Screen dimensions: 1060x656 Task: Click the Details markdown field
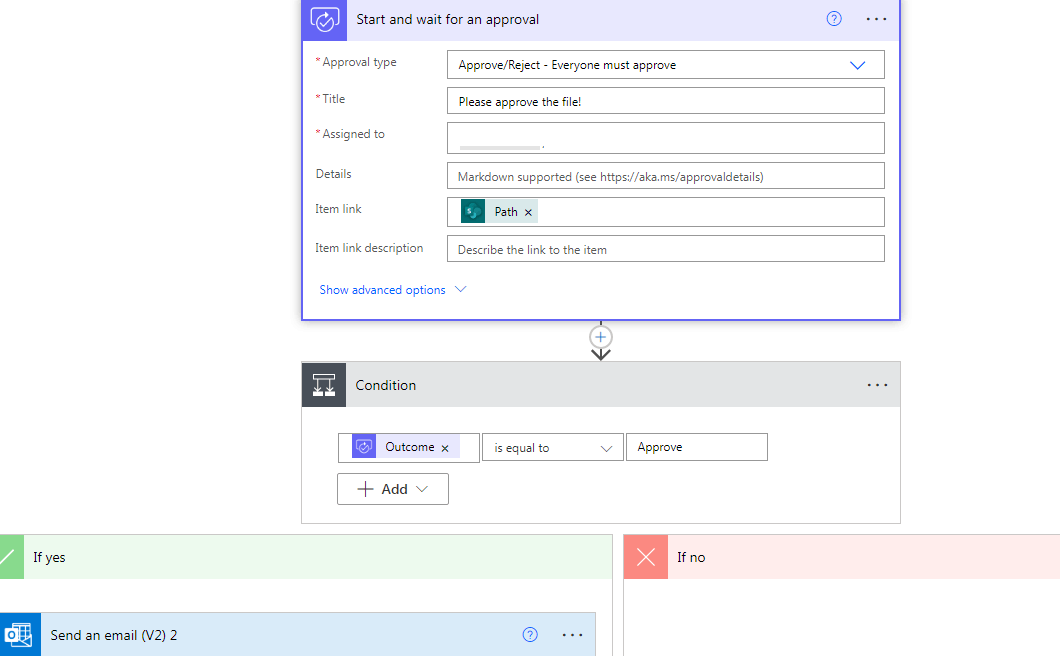(x=665, y=177)
